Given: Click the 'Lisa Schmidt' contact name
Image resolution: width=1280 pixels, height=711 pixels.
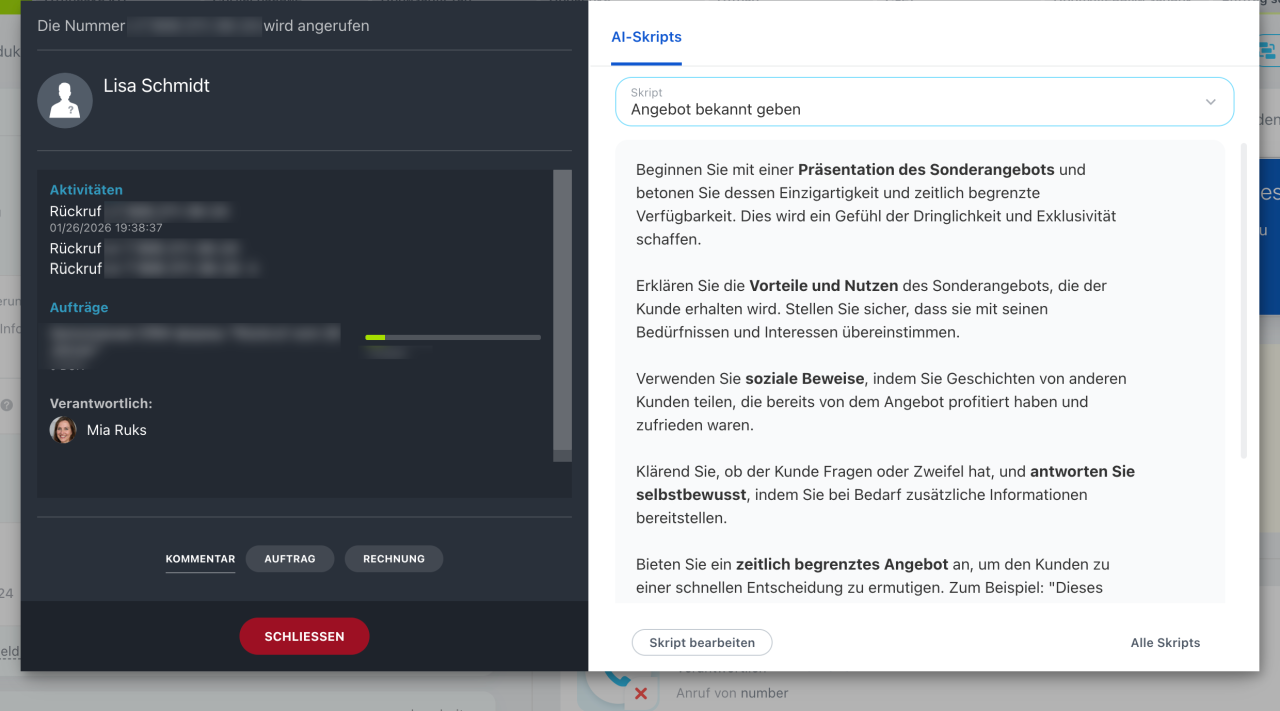Looking at the screenshot, I should click(157, 86).
